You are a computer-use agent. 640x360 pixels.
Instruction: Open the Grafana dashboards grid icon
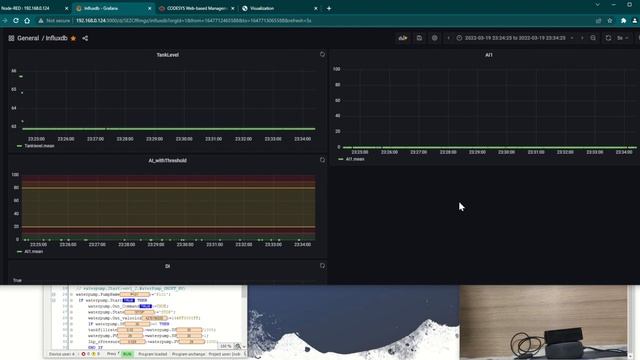pyautogui.click(x=11, y=38)
